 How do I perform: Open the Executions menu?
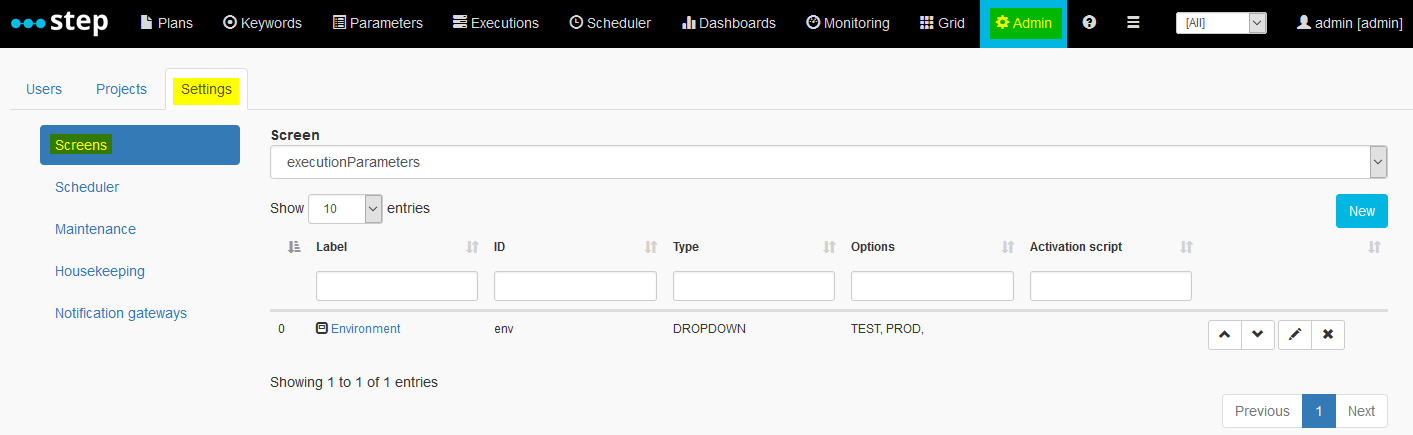495,23
